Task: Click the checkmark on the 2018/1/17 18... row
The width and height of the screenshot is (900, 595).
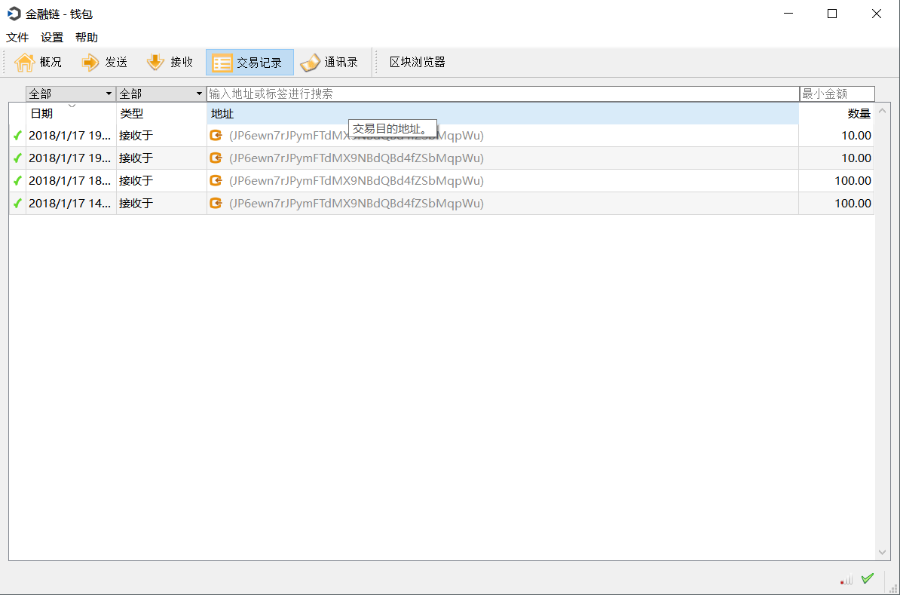Action: point(17,181)
